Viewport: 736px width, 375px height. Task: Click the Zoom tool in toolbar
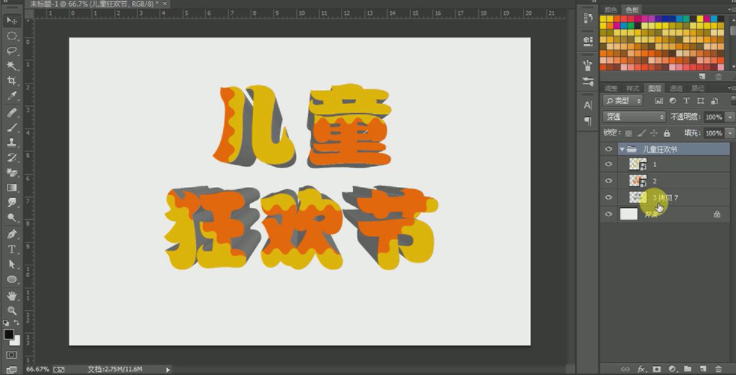pos(12,310)
